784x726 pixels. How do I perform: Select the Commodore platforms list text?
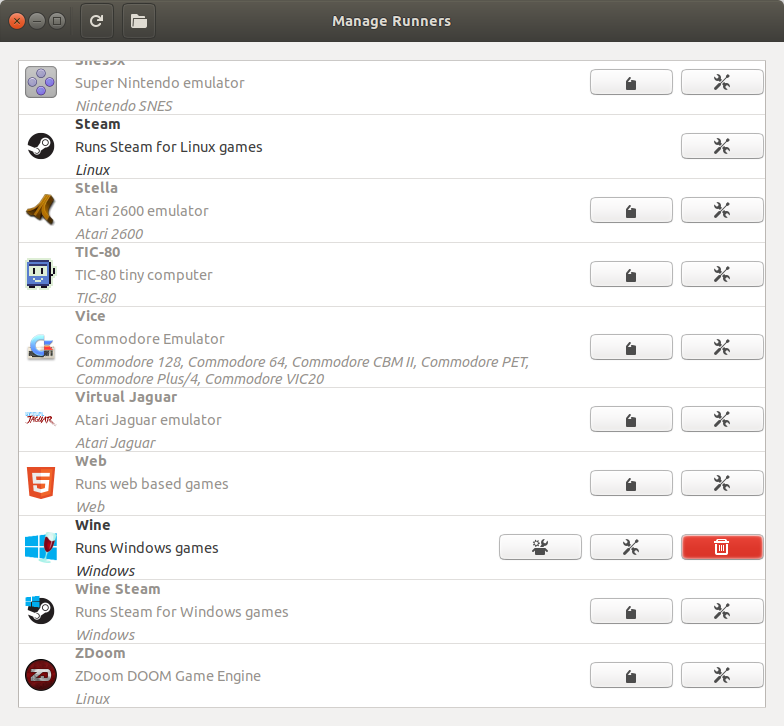(x=302, y=370)
